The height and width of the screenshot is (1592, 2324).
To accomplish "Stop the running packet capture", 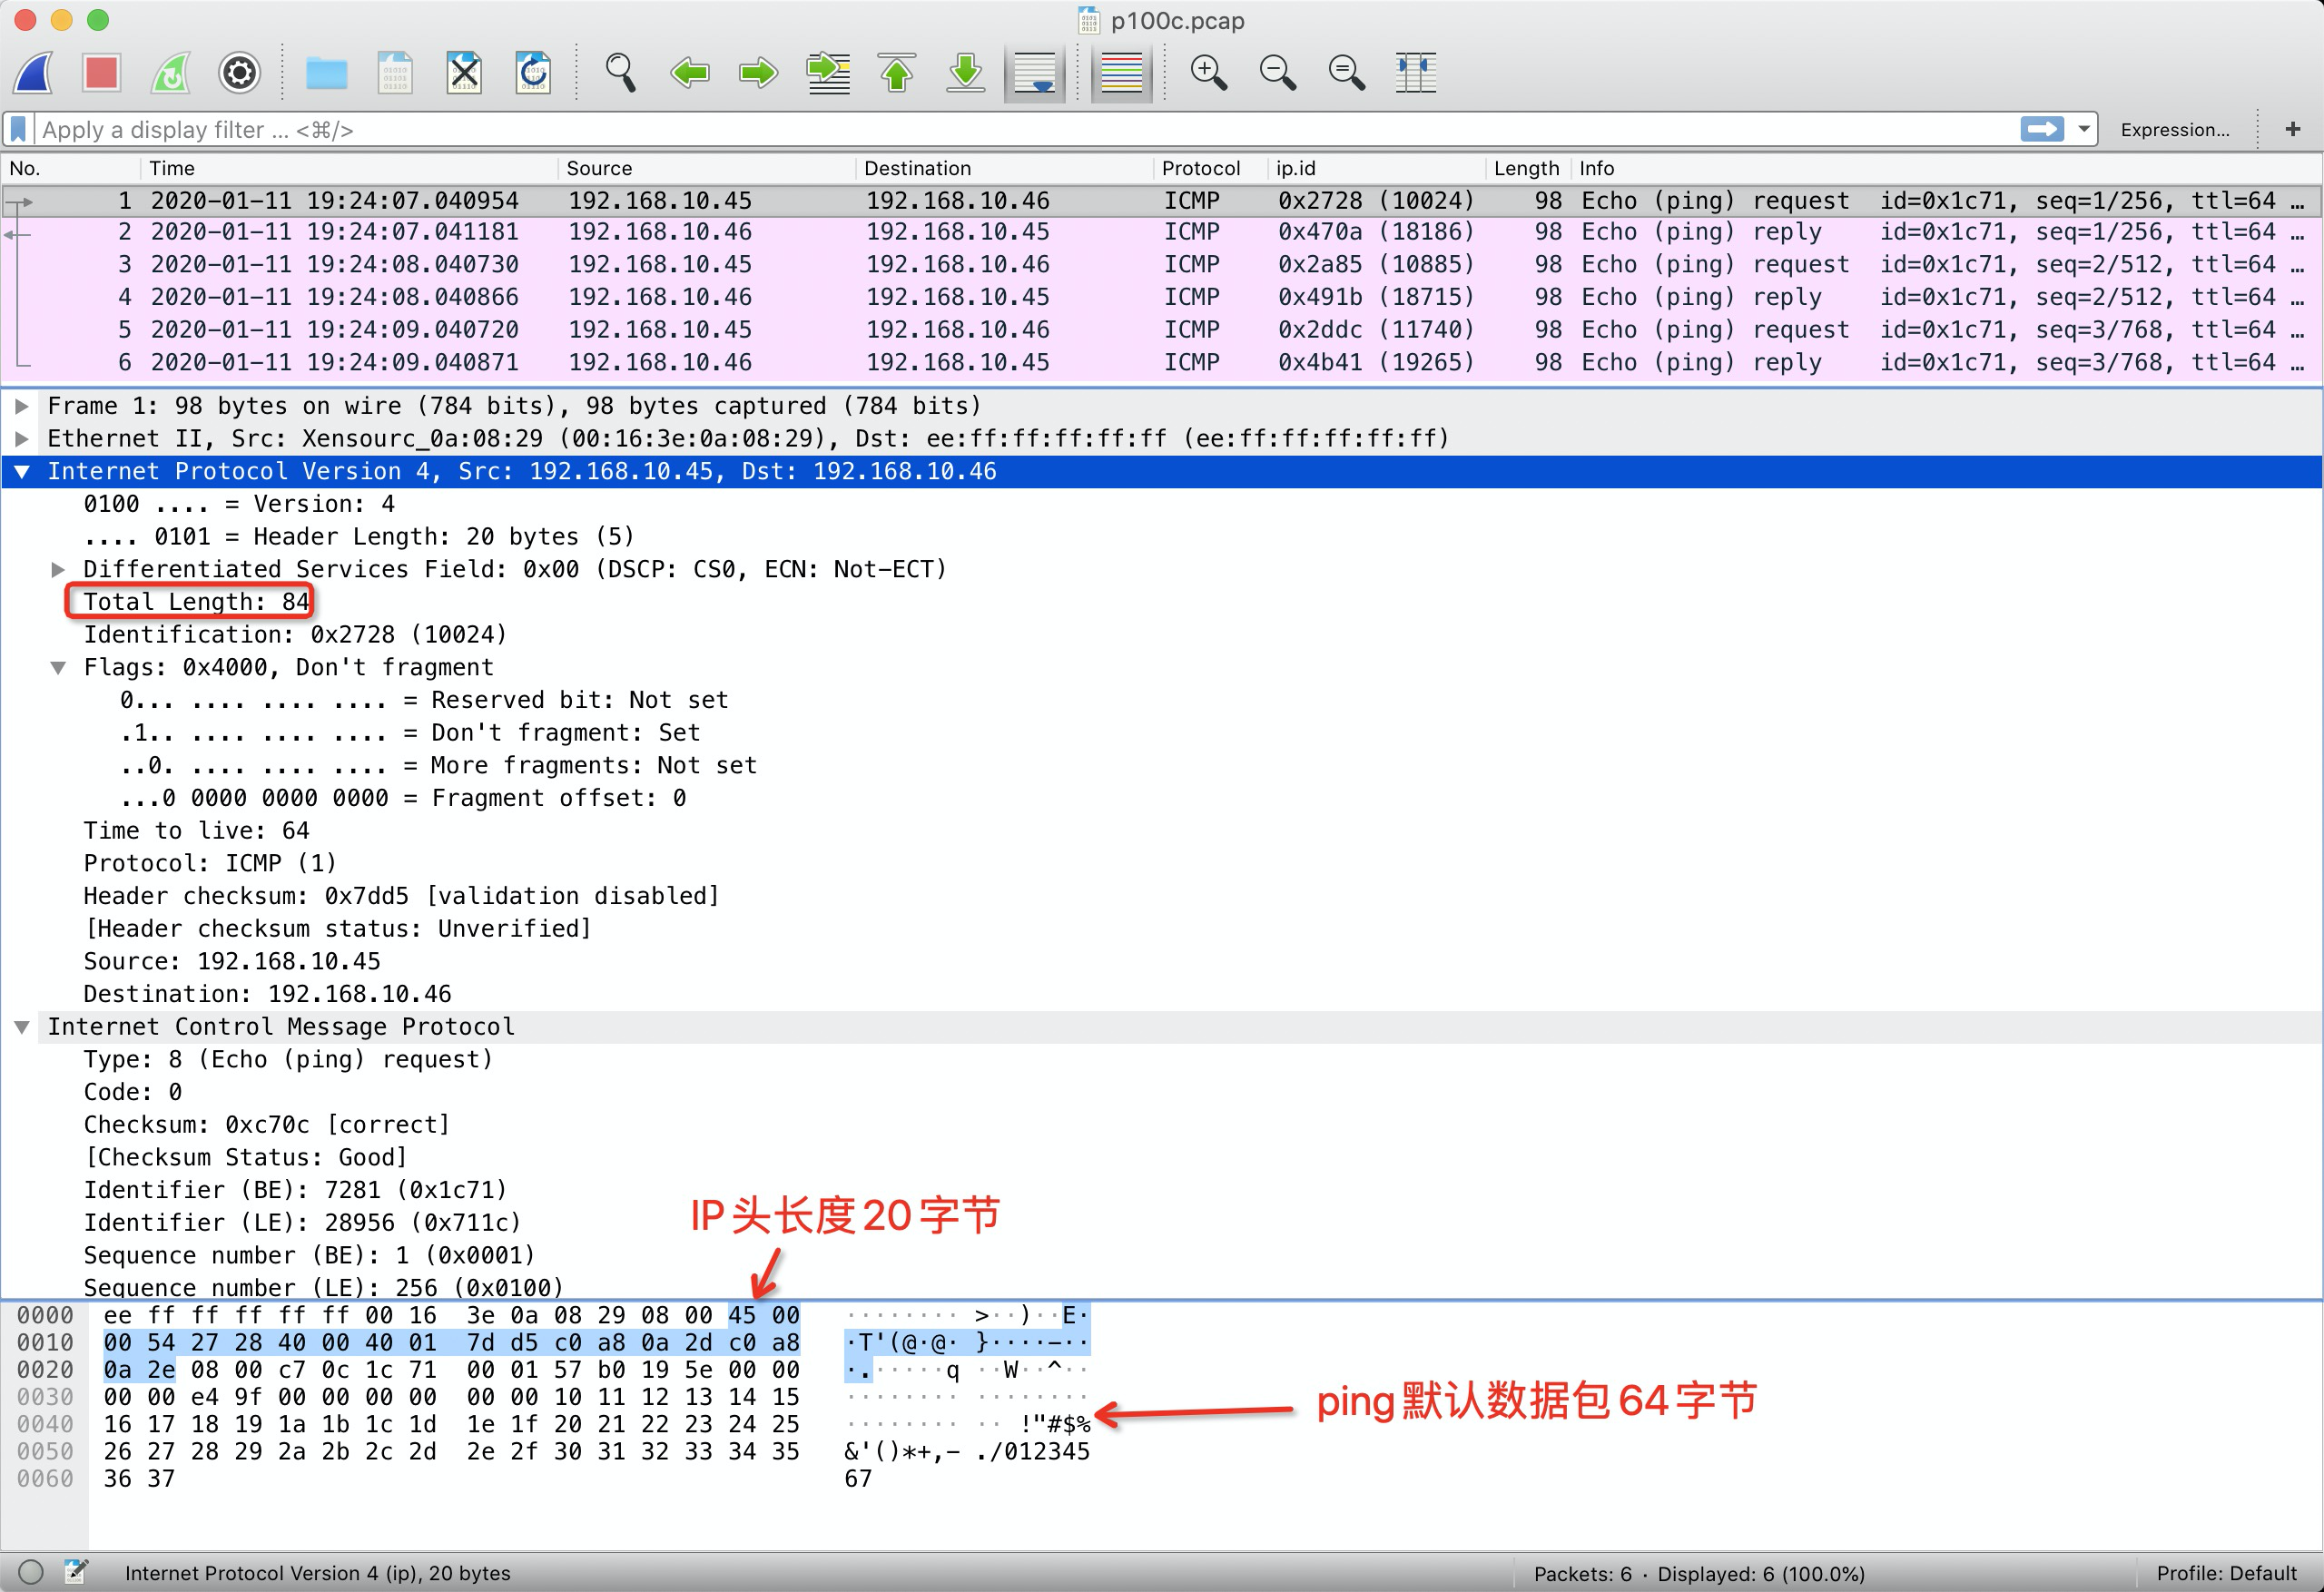I will point(101,72).
